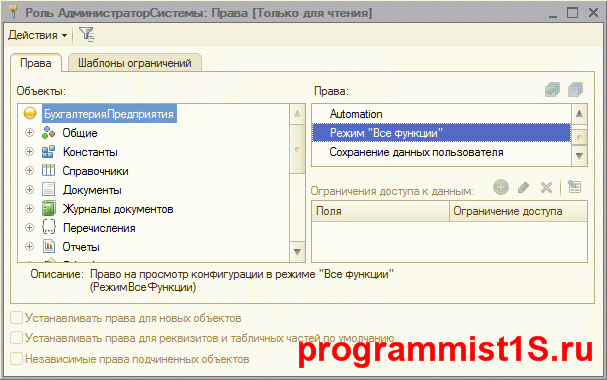Expand the Перечисления tree branch
The height and width of the screenshot is (380, 607).
pyautogui.click(x=29, y=228)
